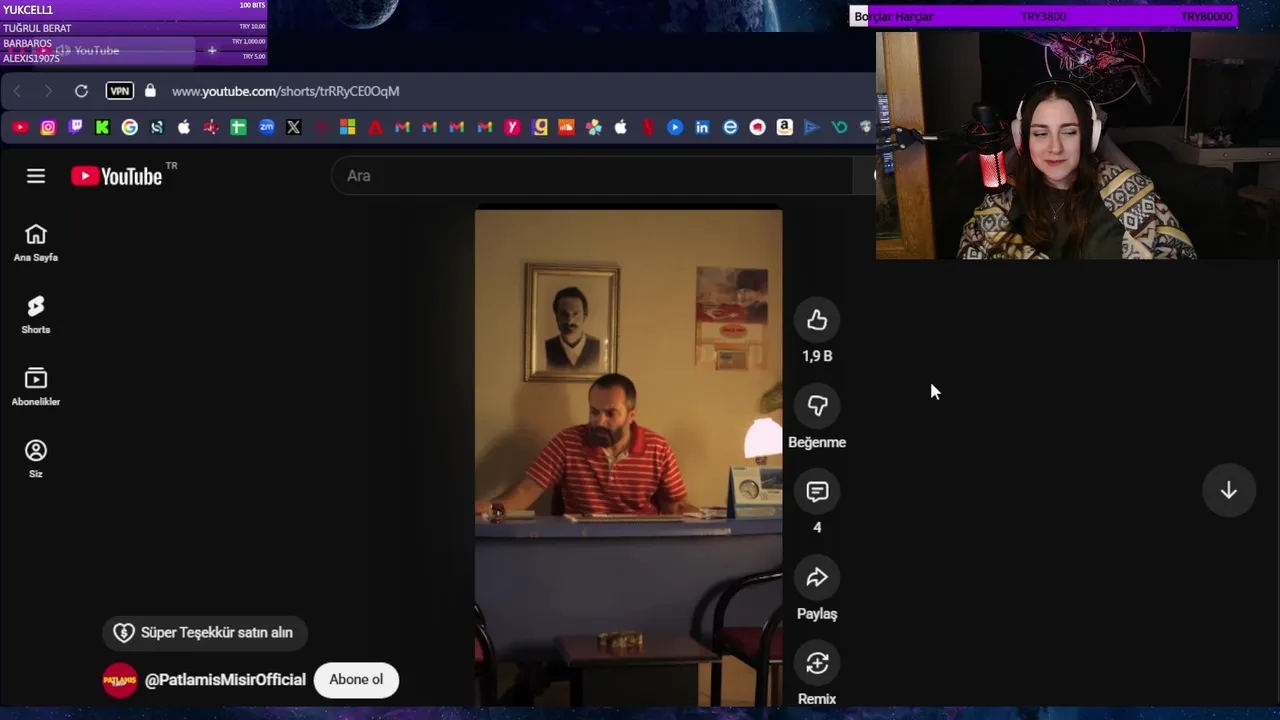1280x720 pixels.
Task: Open Abonelikler (Subscriptions)
Action: 36,387
